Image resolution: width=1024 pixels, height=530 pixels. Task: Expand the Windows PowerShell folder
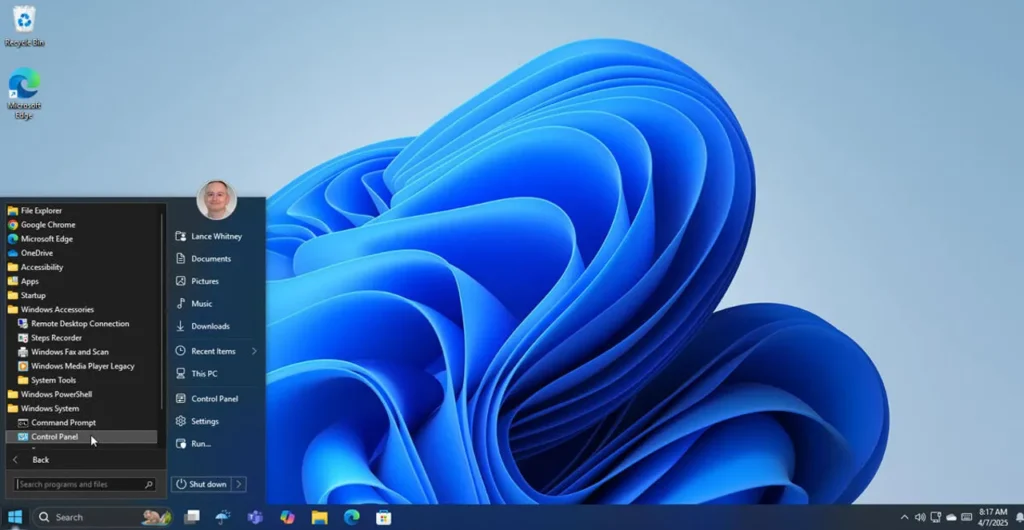tap(56, 394)
